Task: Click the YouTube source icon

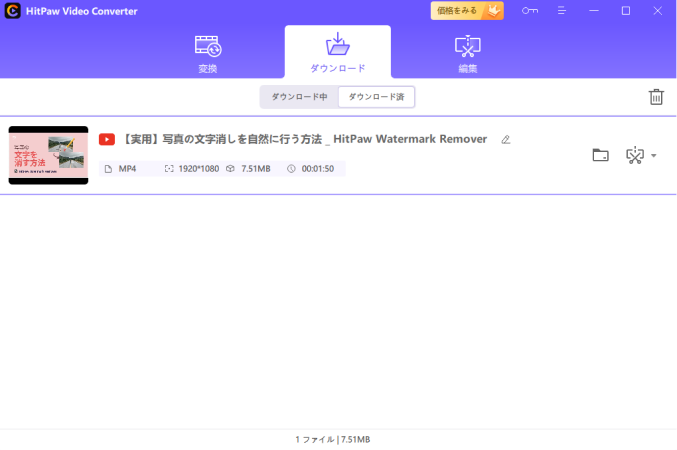Action: click(x=107, y=139)
